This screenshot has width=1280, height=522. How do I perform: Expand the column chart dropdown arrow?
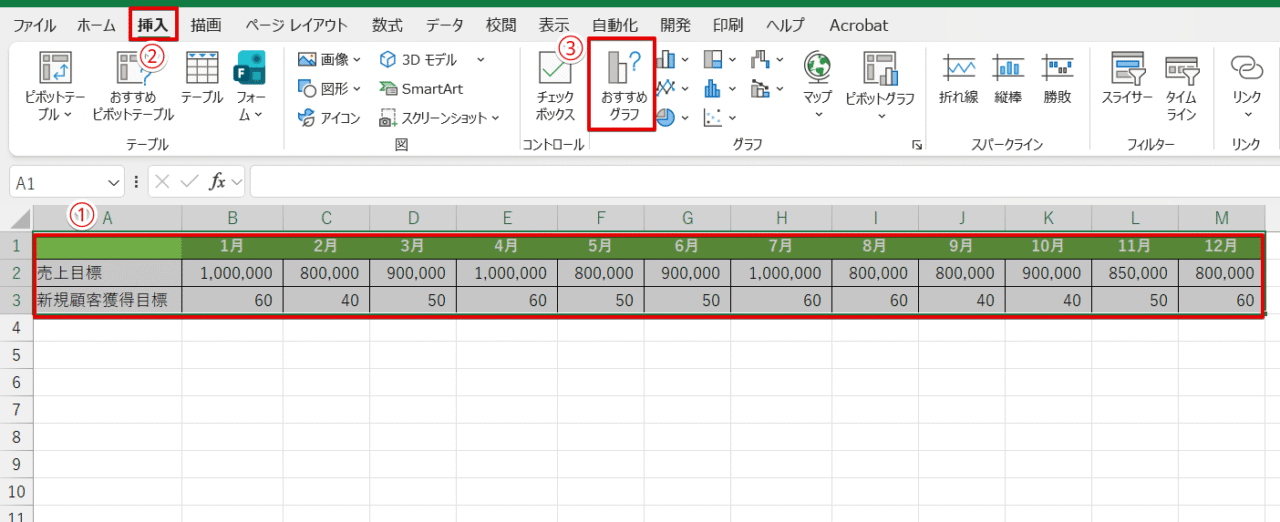coord(685,60)
